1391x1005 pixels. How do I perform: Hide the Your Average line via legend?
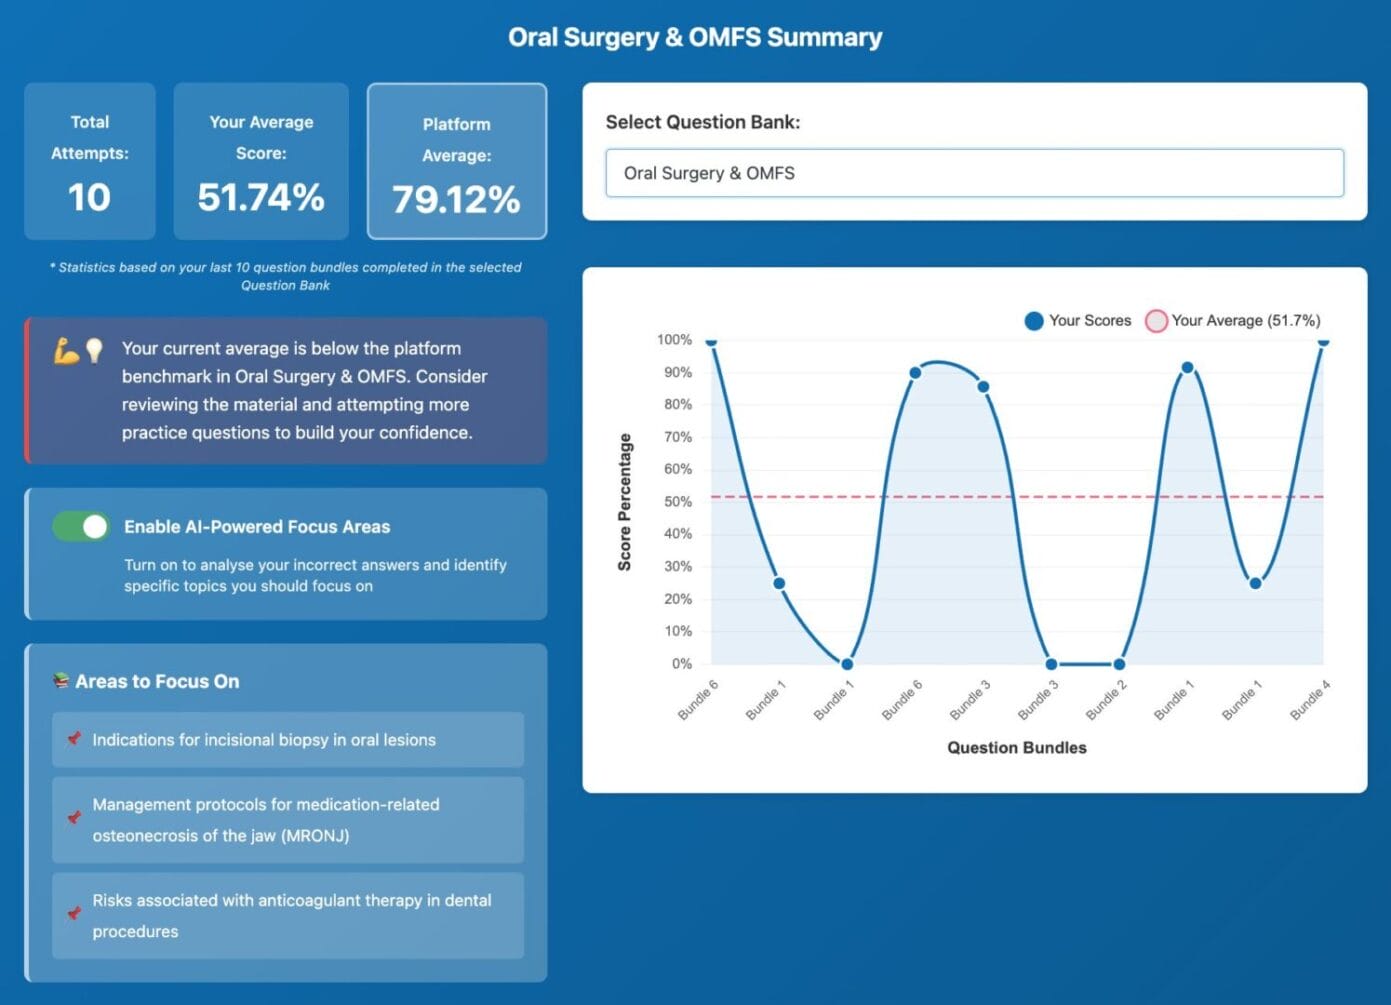[x=1245, y=321]
